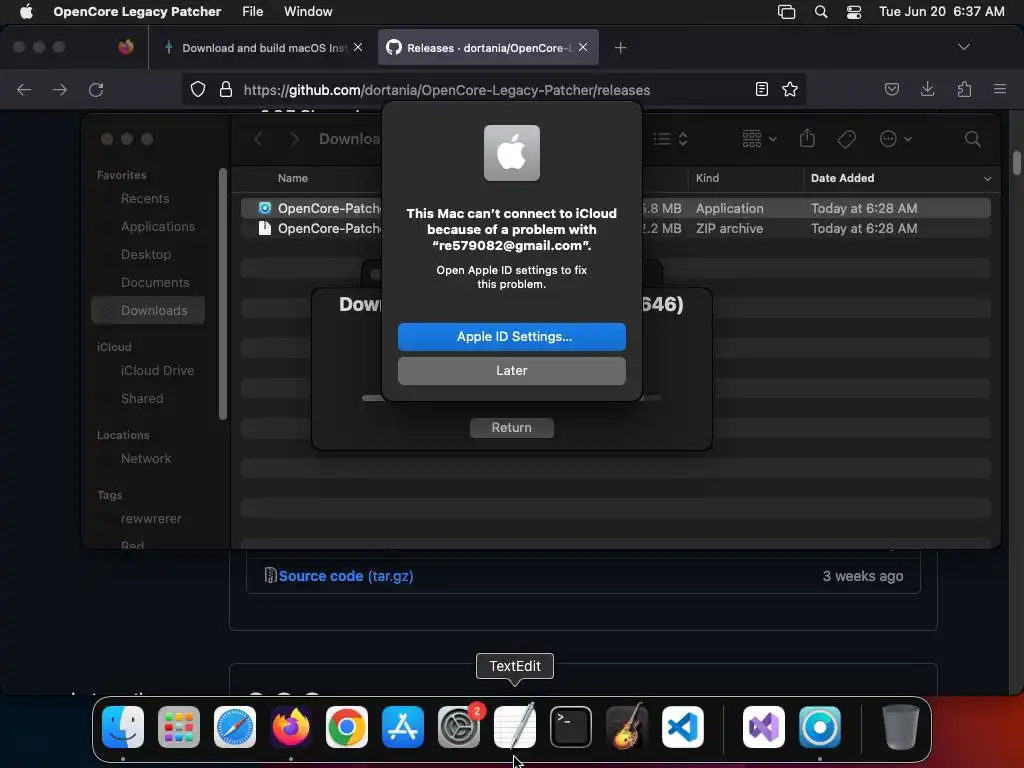The image size is (1024, 768).
Task: Go forward in the Finder window
Action: tap(295, 138)
